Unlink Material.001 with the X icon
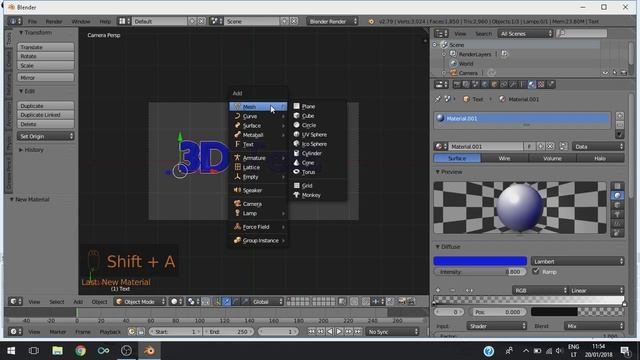The image size is (640, 360). pyautogui.click(x=550, y=146)
